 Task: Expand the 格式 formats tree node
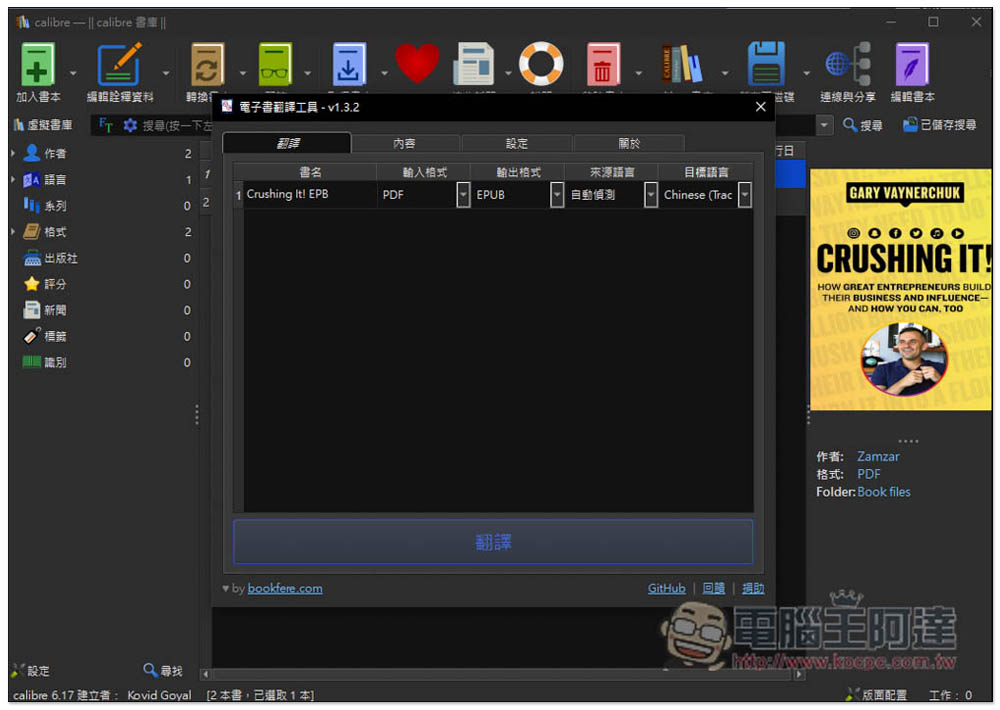click(x=13, y=232)
